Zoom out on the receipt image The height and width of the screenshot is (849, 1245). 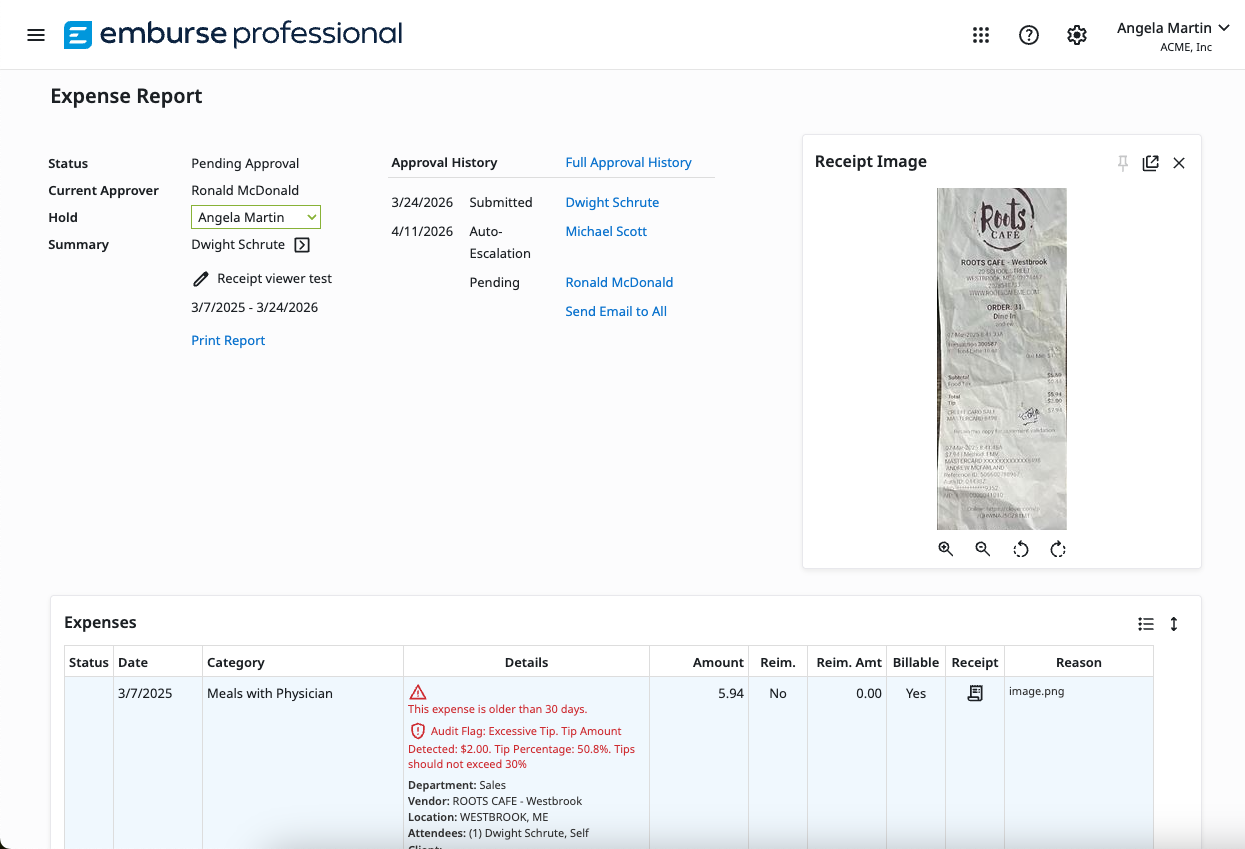(983, 549)
